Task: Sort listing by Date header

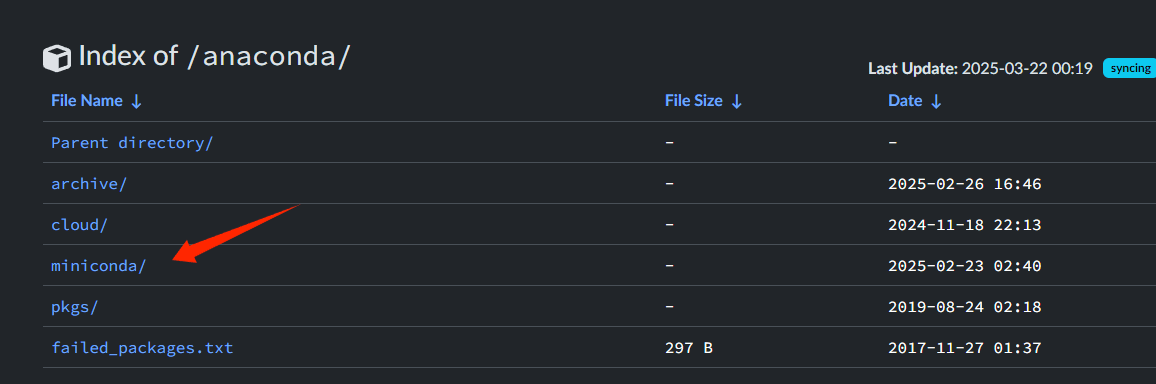Action: pos(905,101)
